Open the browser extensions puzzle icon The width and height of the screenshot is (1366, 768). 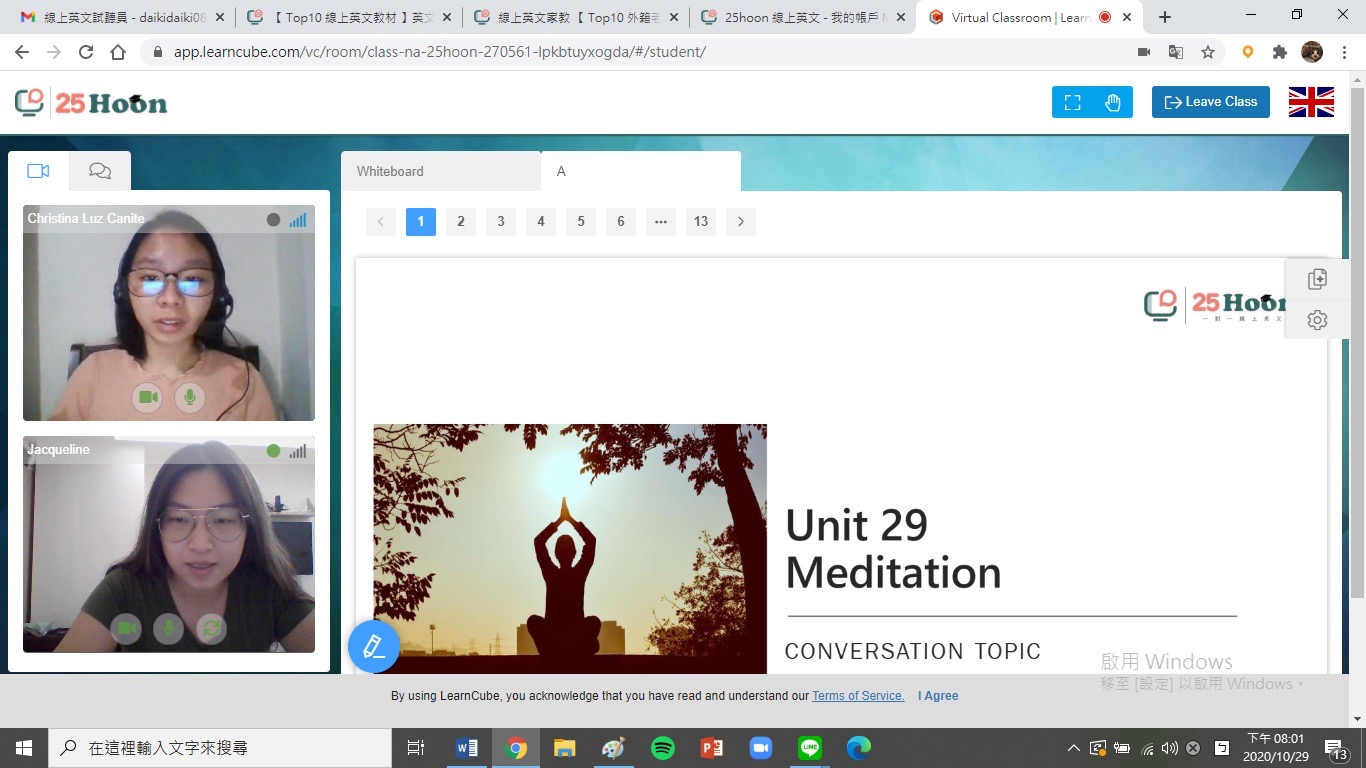pyautogui.click(x=1280, y=52)
